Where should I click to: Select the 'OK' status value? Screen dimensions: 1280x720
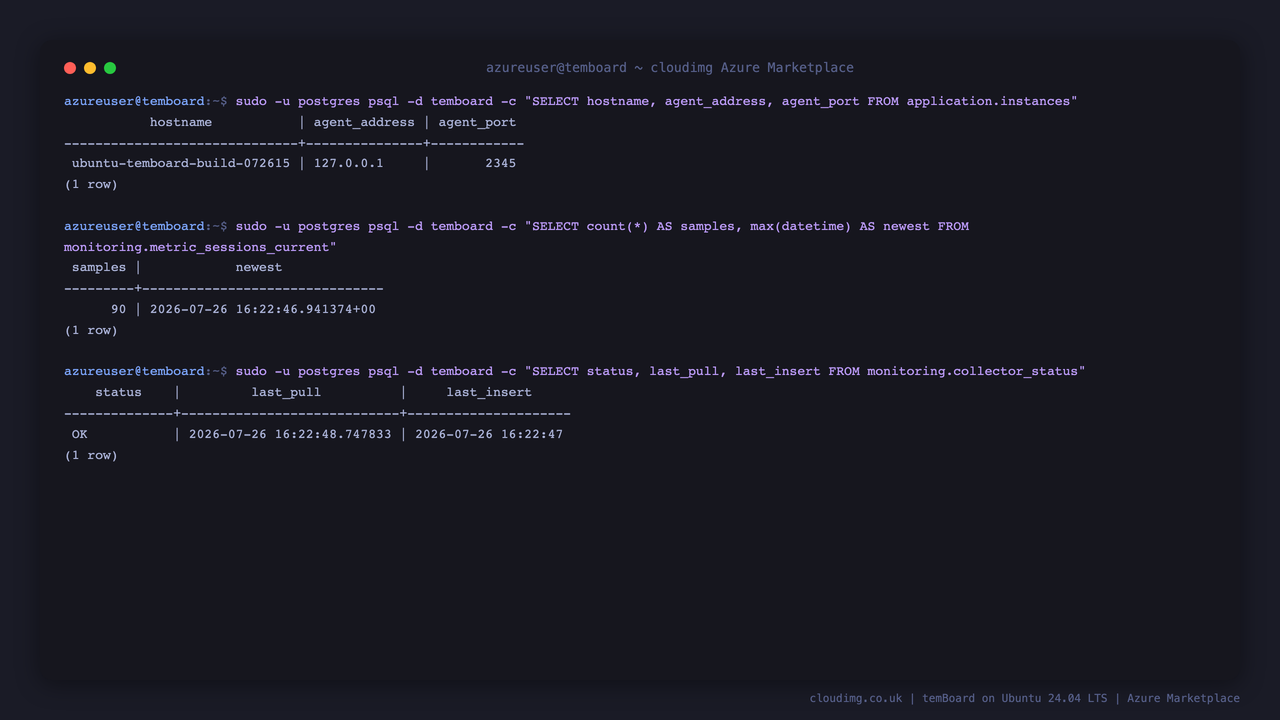pyautogui.click(x=80, y=434)
